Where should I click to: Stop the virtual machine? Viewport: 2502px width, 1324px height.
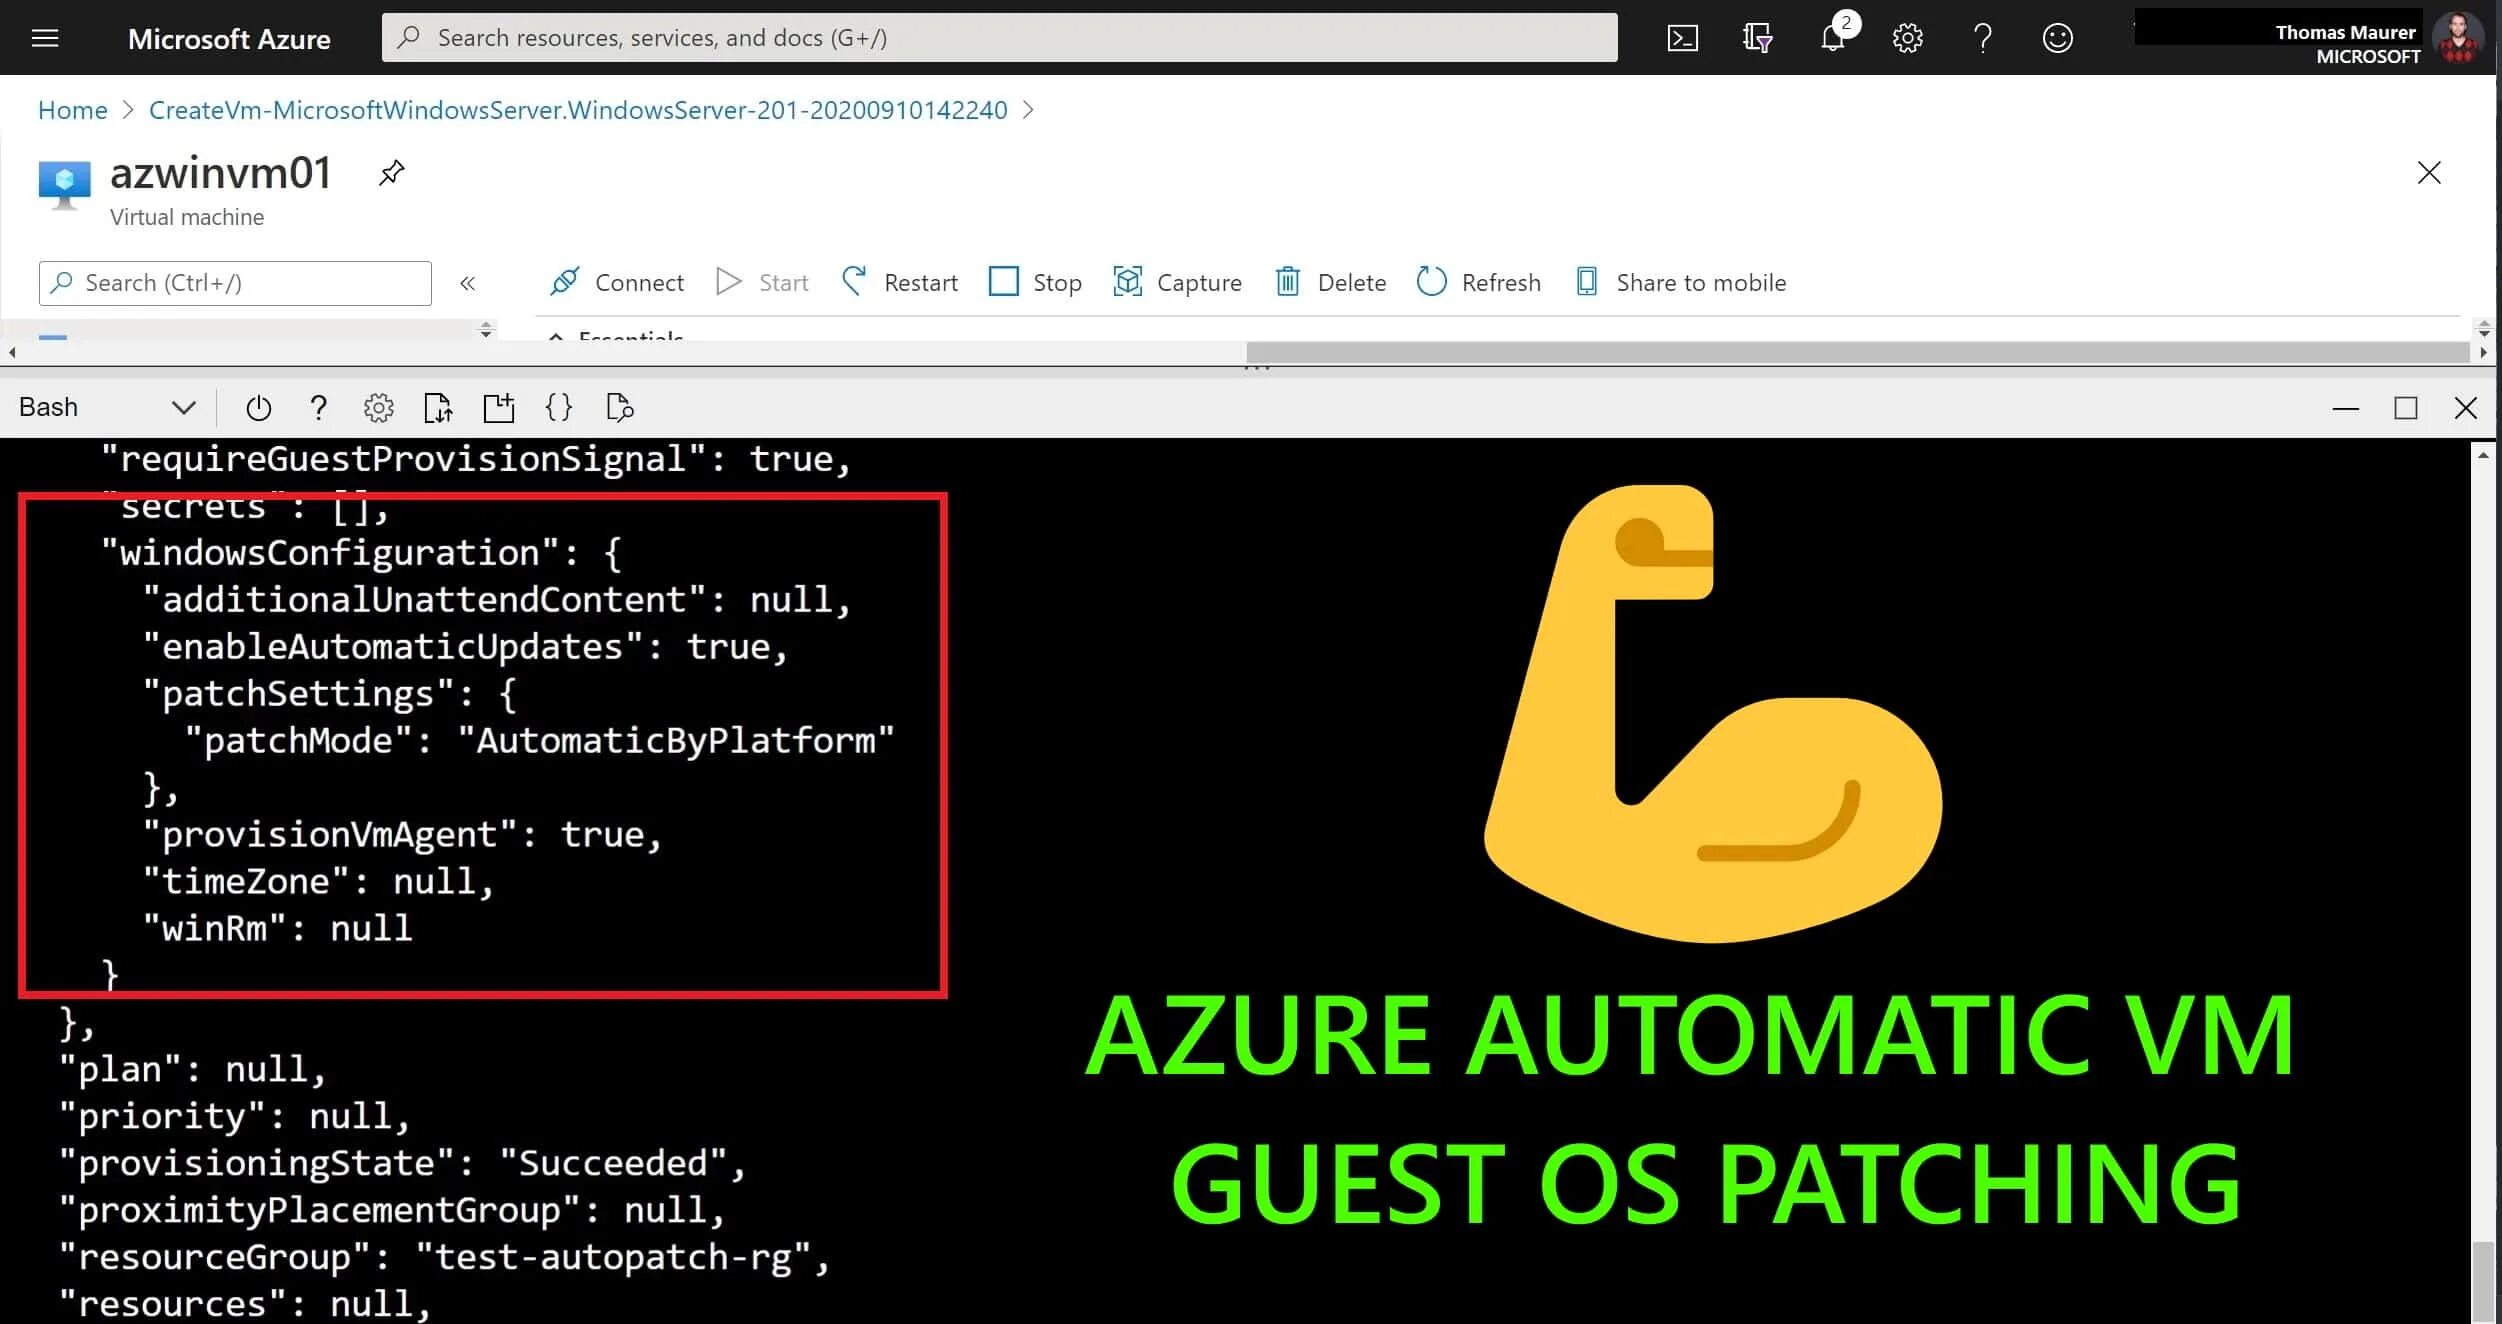pyautogui.click(x=1035, y=283)
